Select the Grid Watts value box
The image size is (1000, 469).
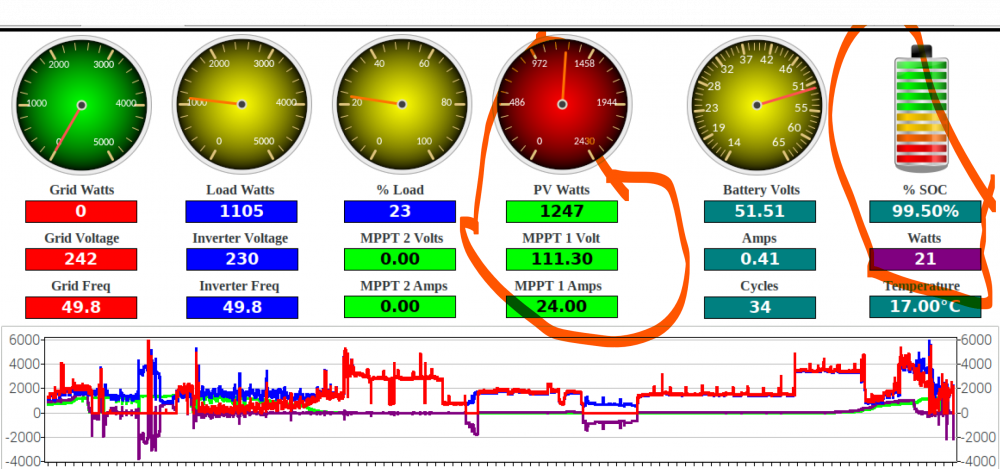pos(81,211)
